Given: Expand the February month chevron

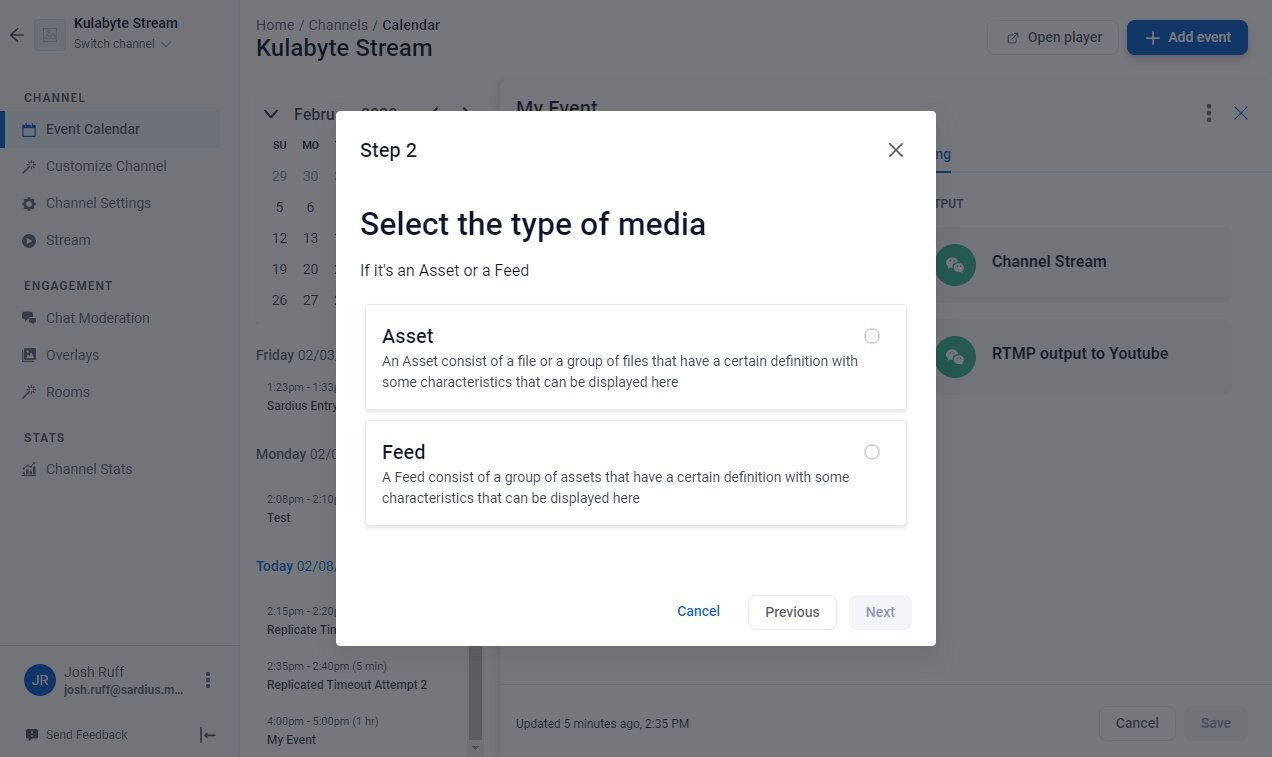Looking at the screenshot, I should [271, 114].
